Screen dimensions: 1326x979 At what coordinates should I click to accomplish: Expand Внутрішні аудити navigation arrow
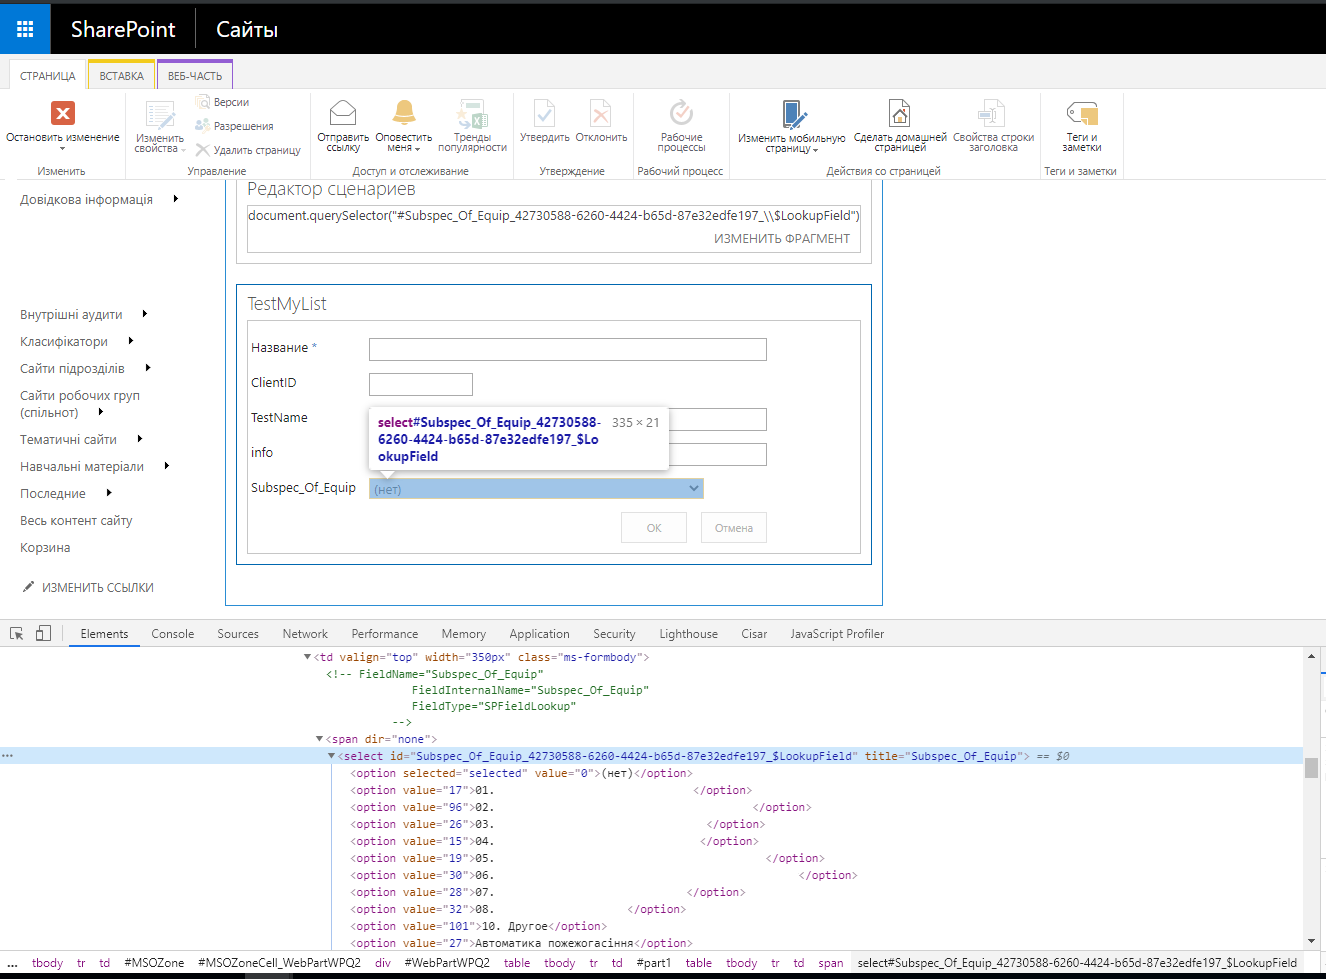pyautogui.click(x=145, y=314)
